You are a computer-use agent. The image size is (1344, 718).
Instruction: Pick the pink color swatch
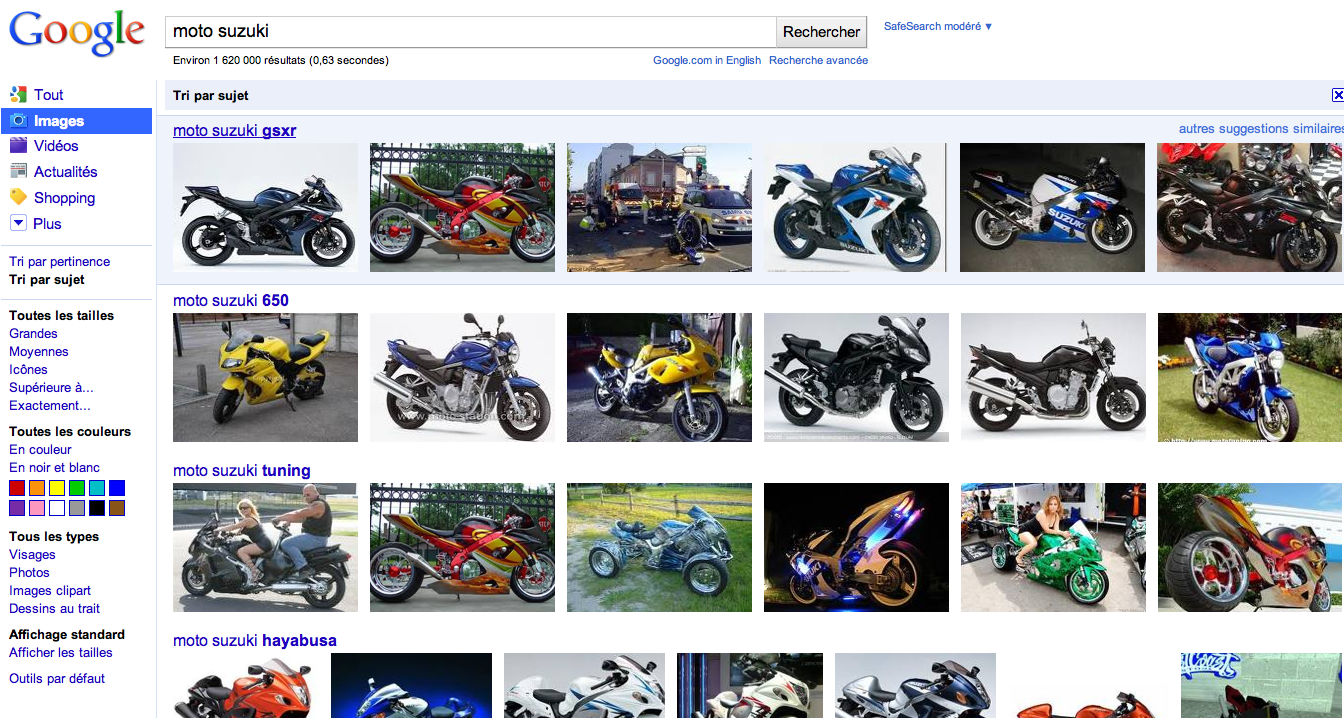coord(37,508)
